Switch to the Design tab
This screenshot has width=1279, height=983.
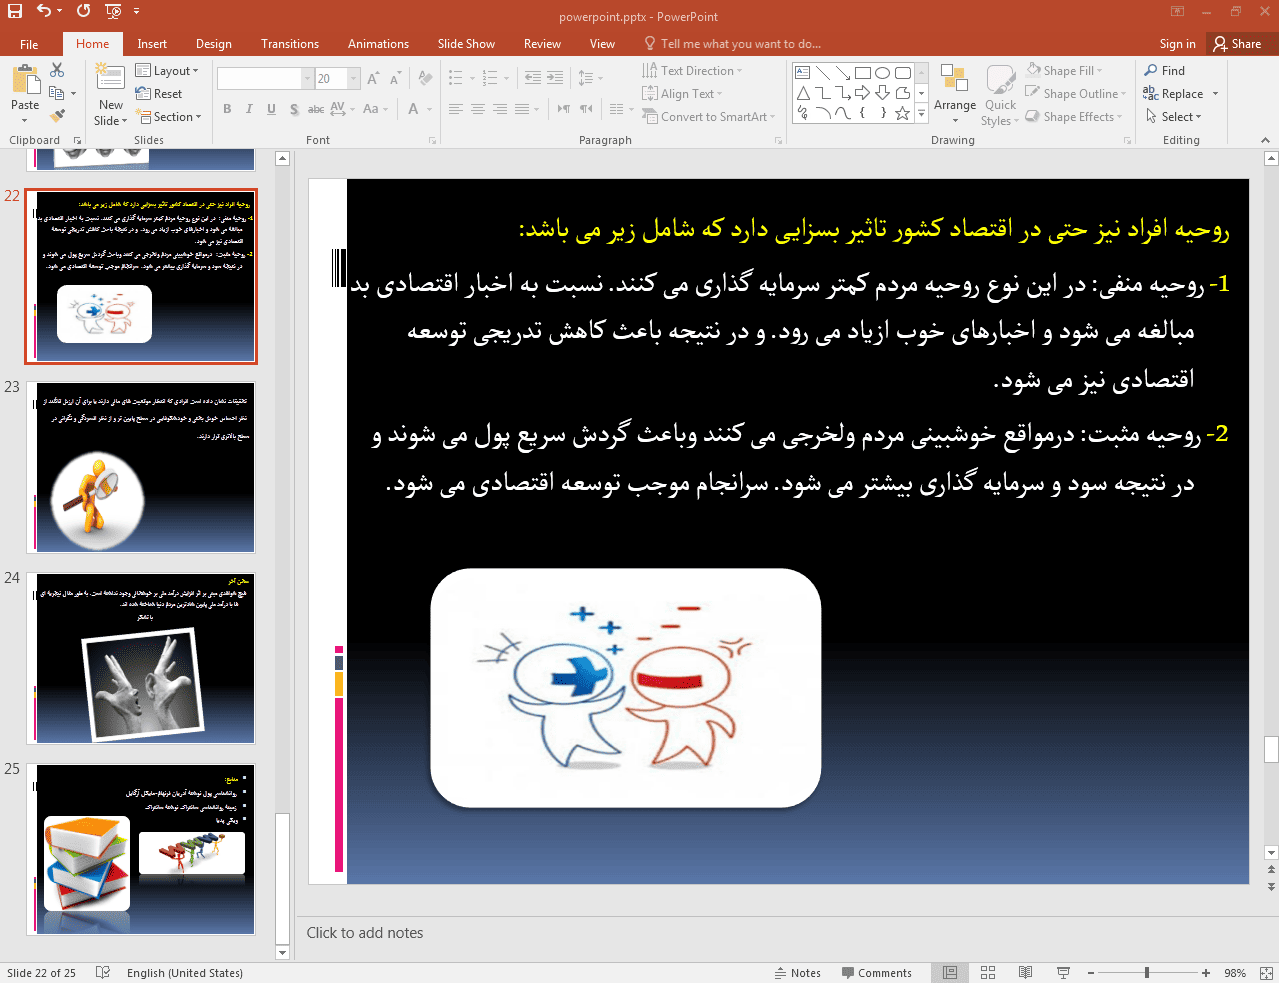214,44
